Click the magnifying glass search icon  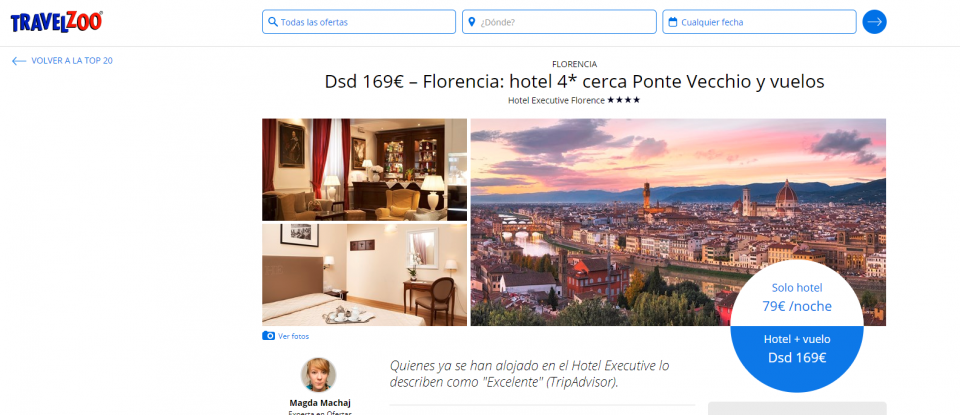pyautogui.click(x=271, y=22)
